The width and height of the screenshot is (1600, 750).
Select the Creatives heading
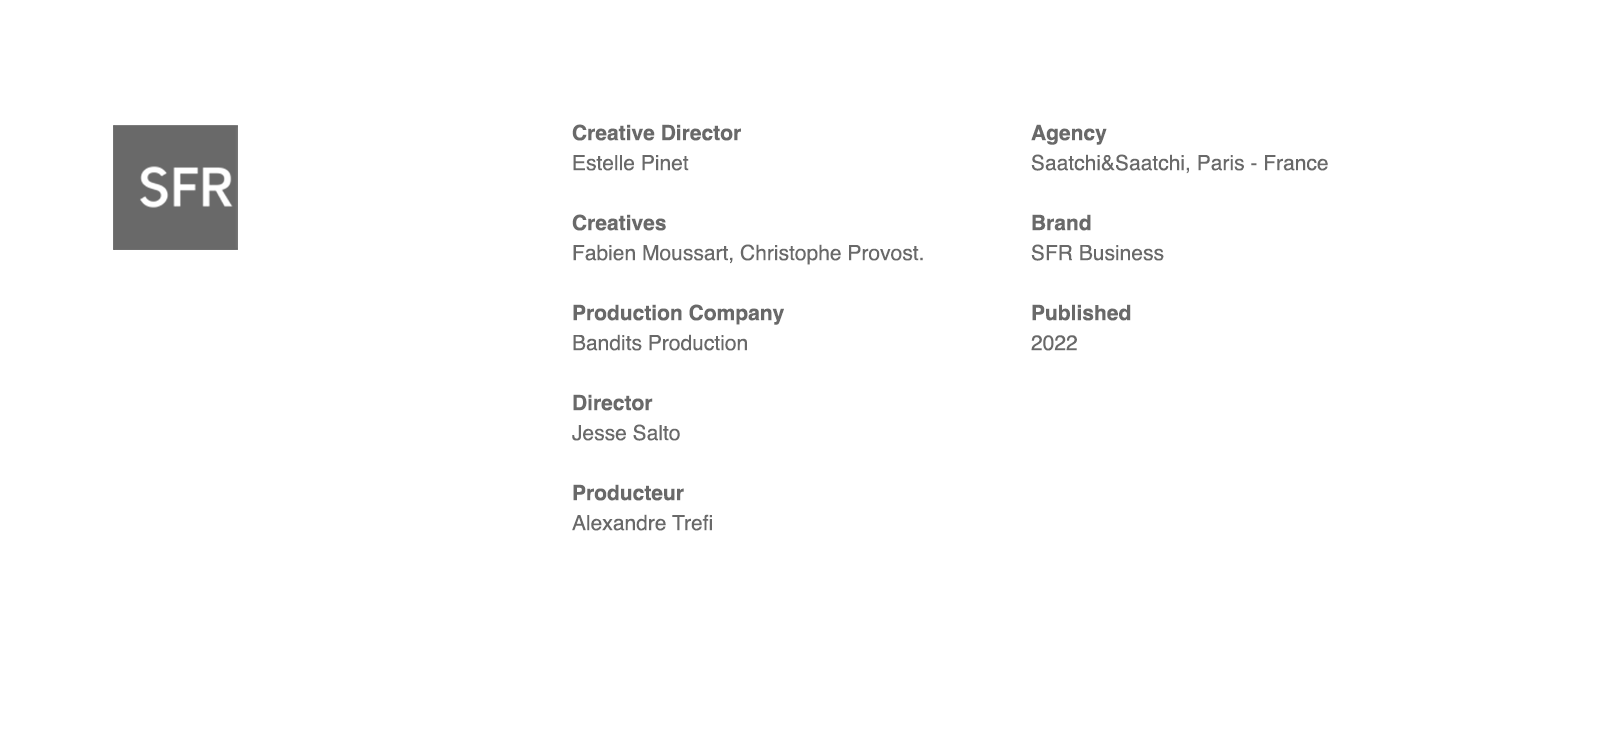click(619, 223)
